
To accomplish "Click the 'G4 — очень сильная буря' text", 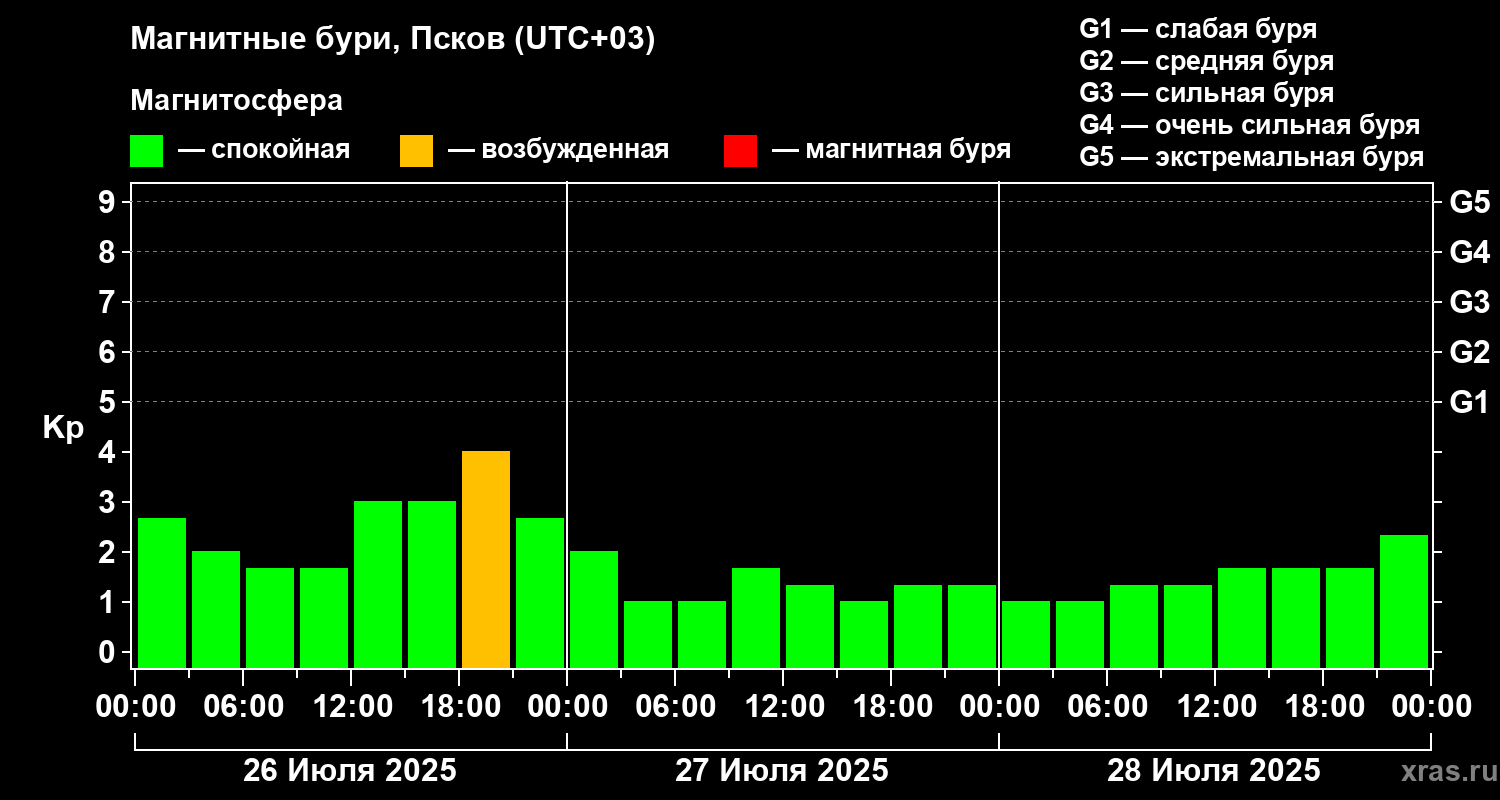I will point(1250,125).
